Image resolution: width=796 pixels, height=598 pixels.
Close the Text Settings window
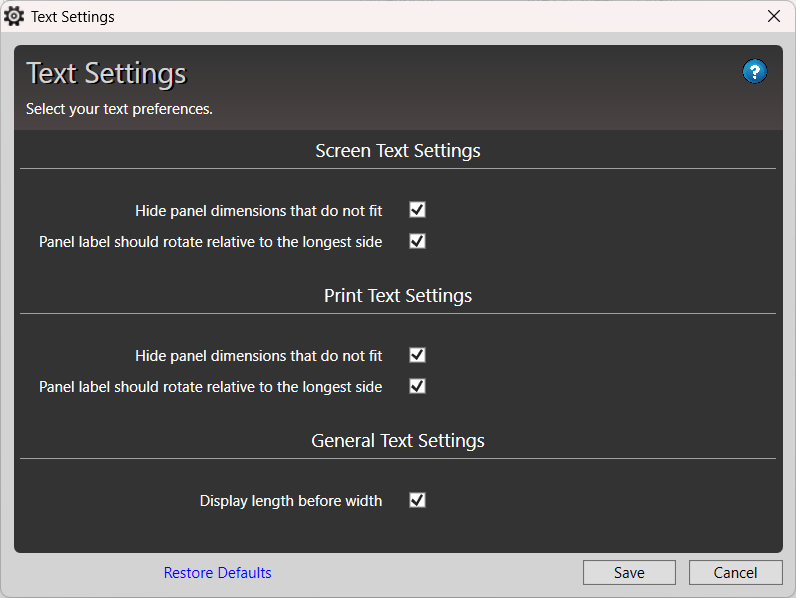pyautogui.click(x=773, y=16)
